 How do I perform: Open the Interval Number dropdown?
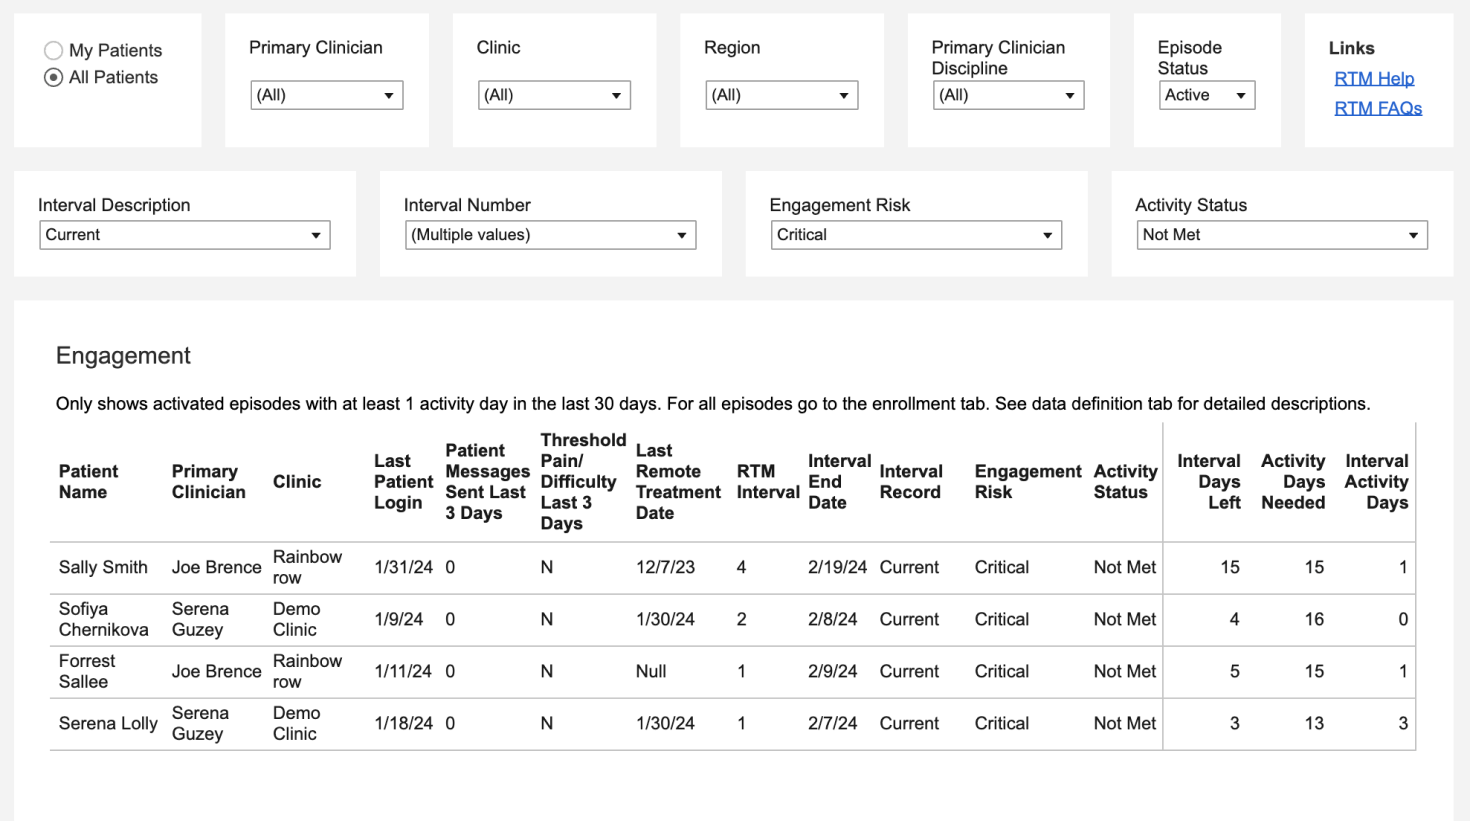tap(551, 235)
